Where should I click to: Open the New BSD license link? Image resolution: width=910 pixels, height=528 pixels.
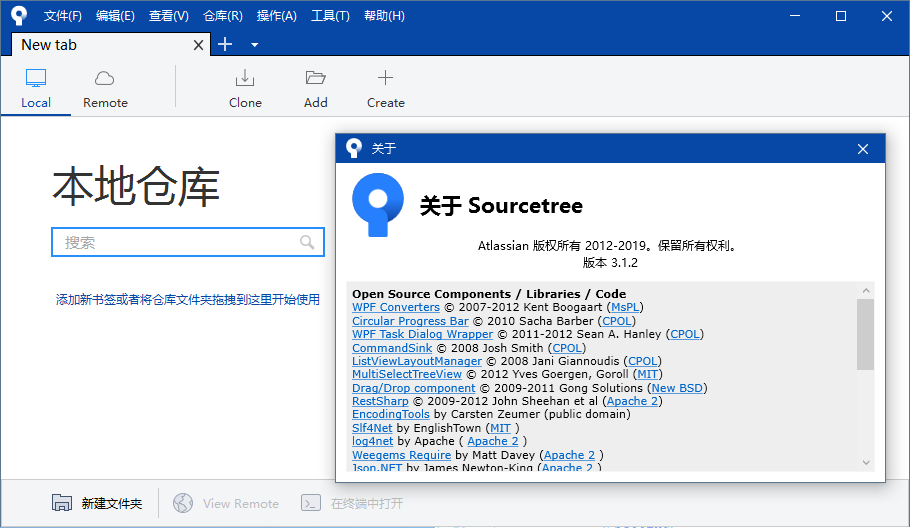(677, 388)
